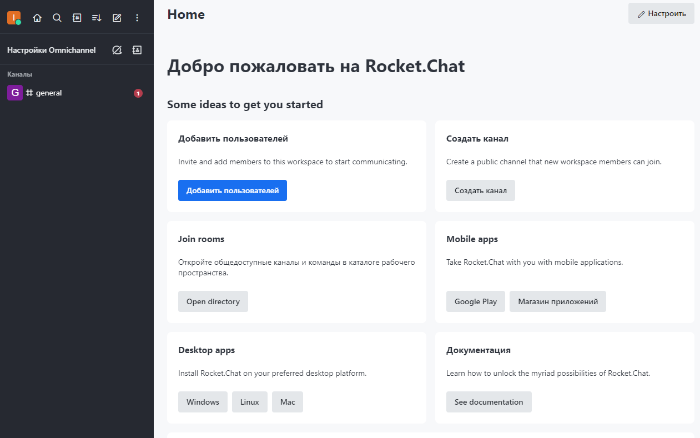Open the three-dot administration menu
Viewport: 700px width, 438px height.
click(137, 18)
